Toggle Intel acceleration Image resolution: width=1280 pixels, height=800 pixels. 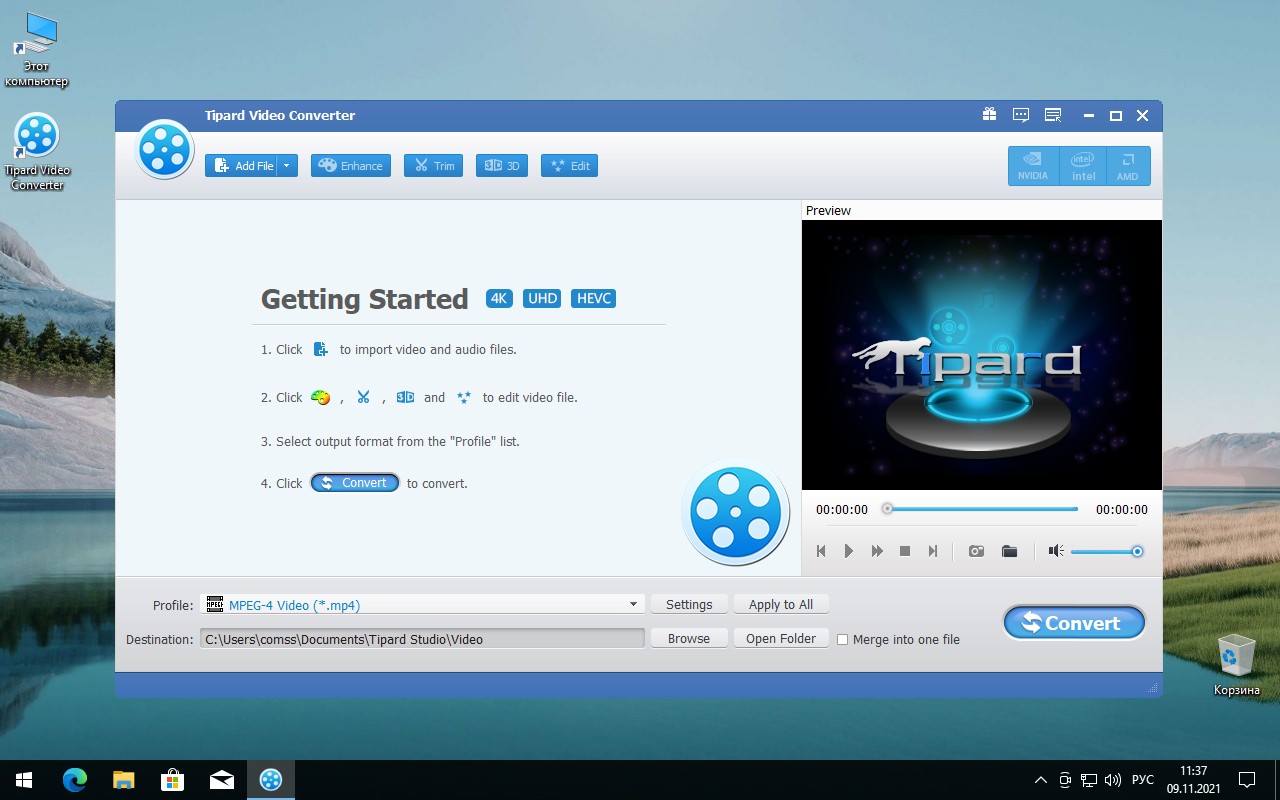[1083, 166]
